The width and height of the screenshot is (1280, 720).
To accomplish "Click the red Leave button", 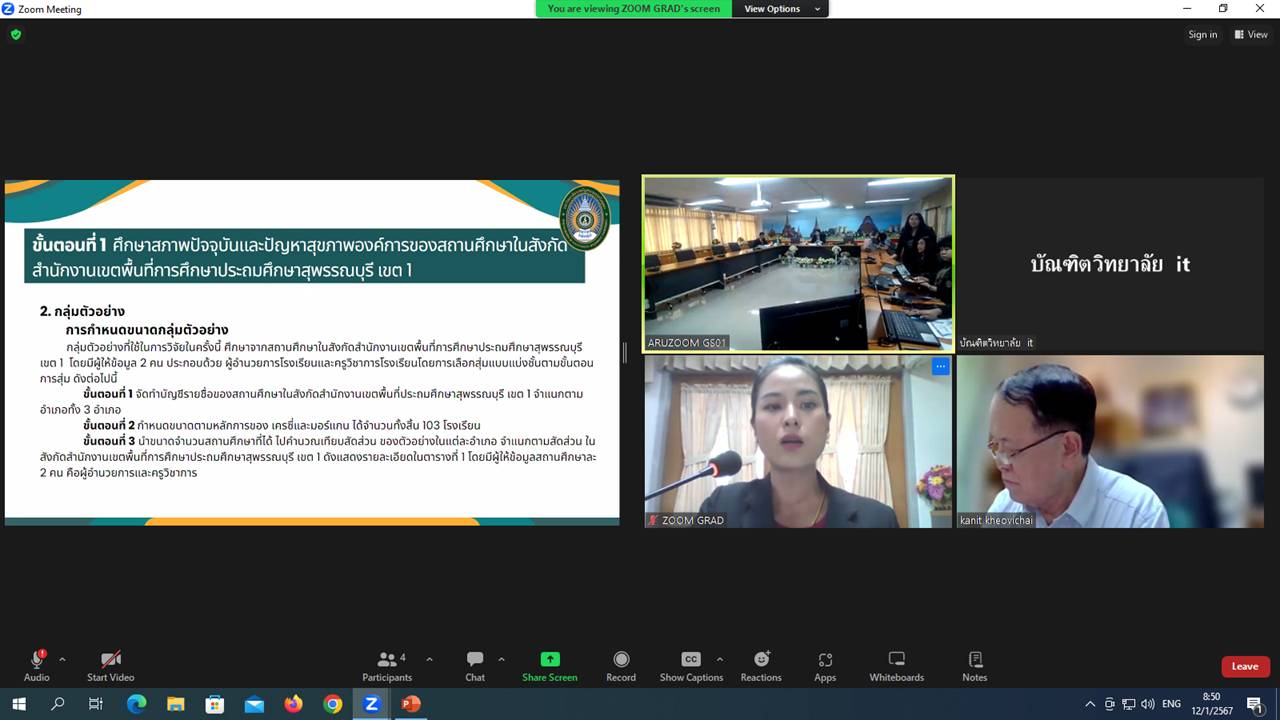I will click(x=1245, y=667).
